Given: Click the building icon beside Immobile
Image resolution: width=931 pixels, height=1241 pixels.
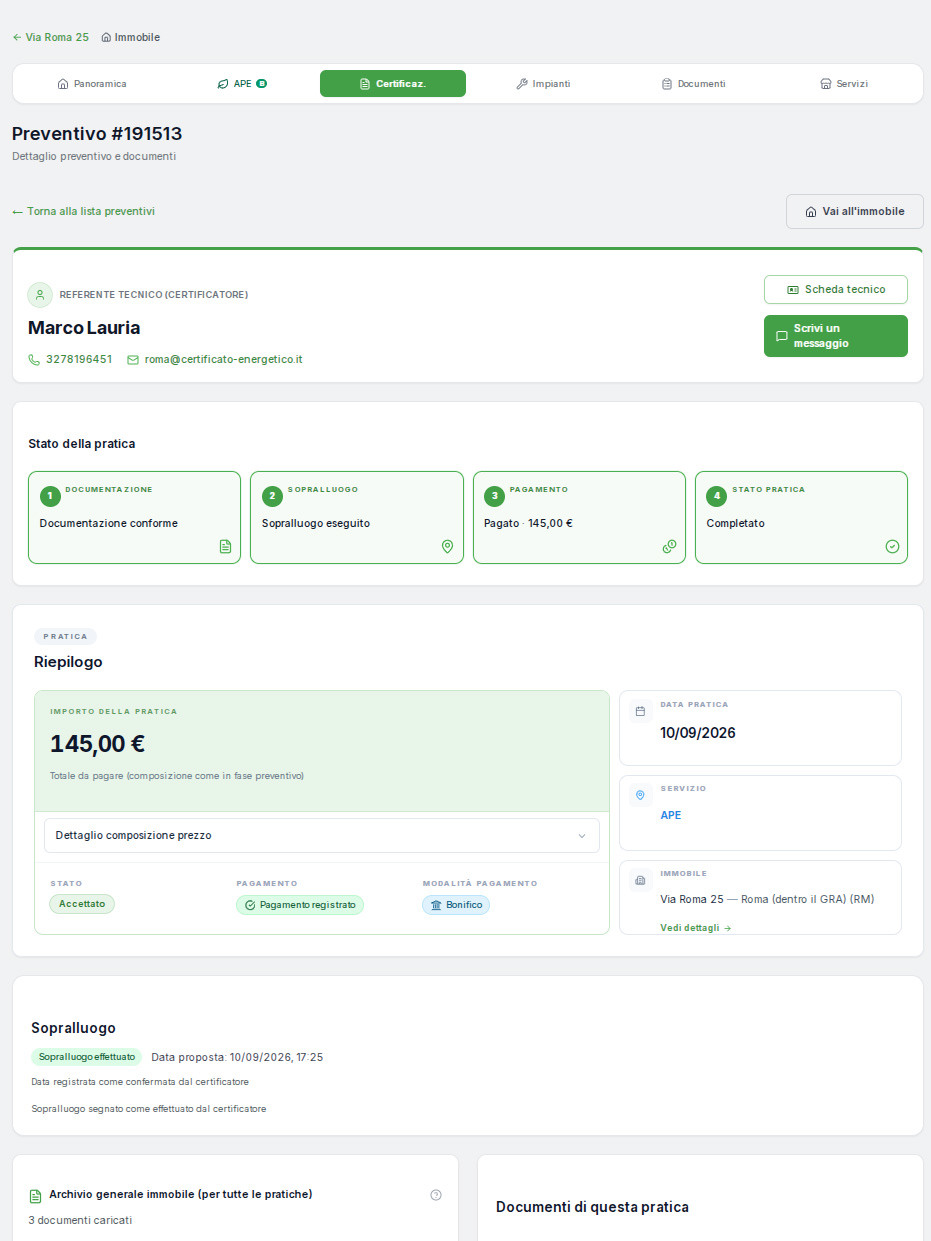Looking at the screenshot, I should tap(640, 880).
